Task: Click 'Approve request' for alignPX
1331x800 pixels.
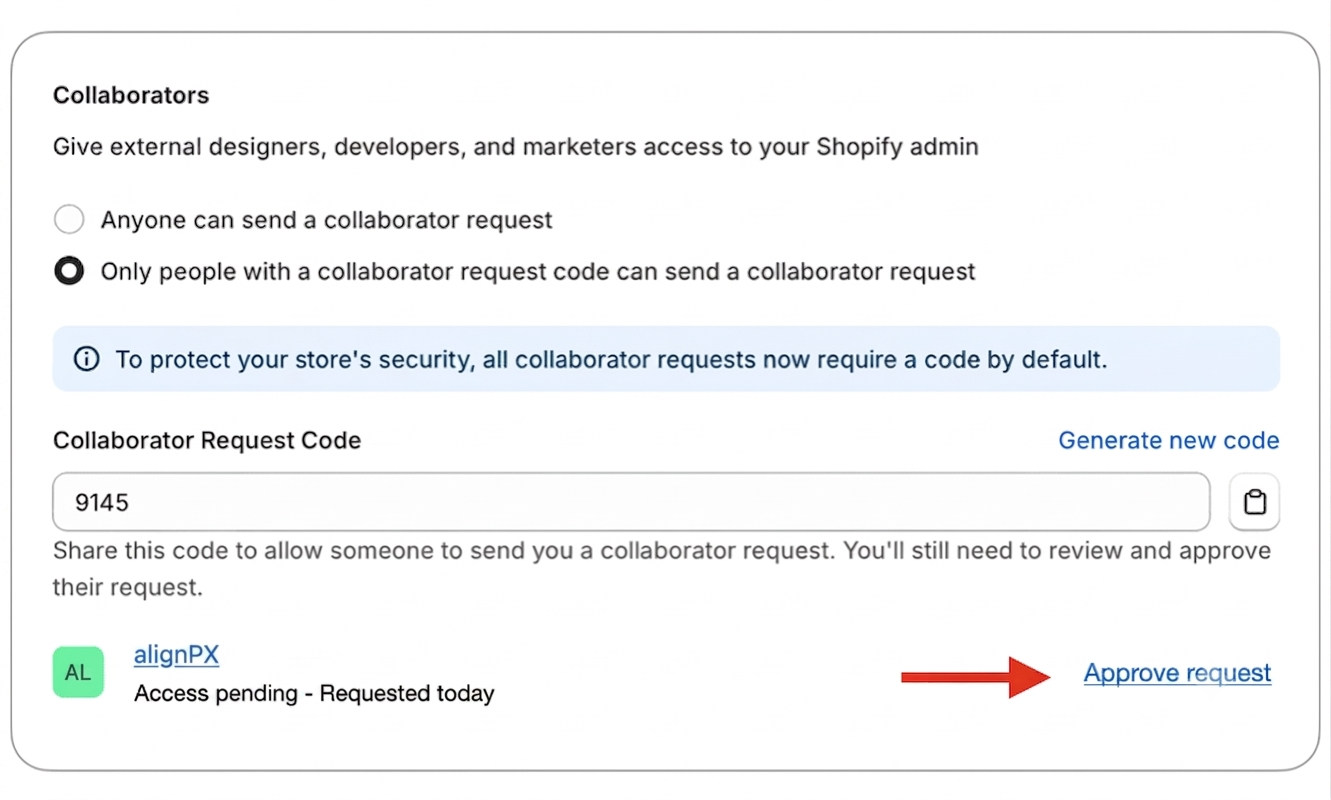Action: point(1177,674)
